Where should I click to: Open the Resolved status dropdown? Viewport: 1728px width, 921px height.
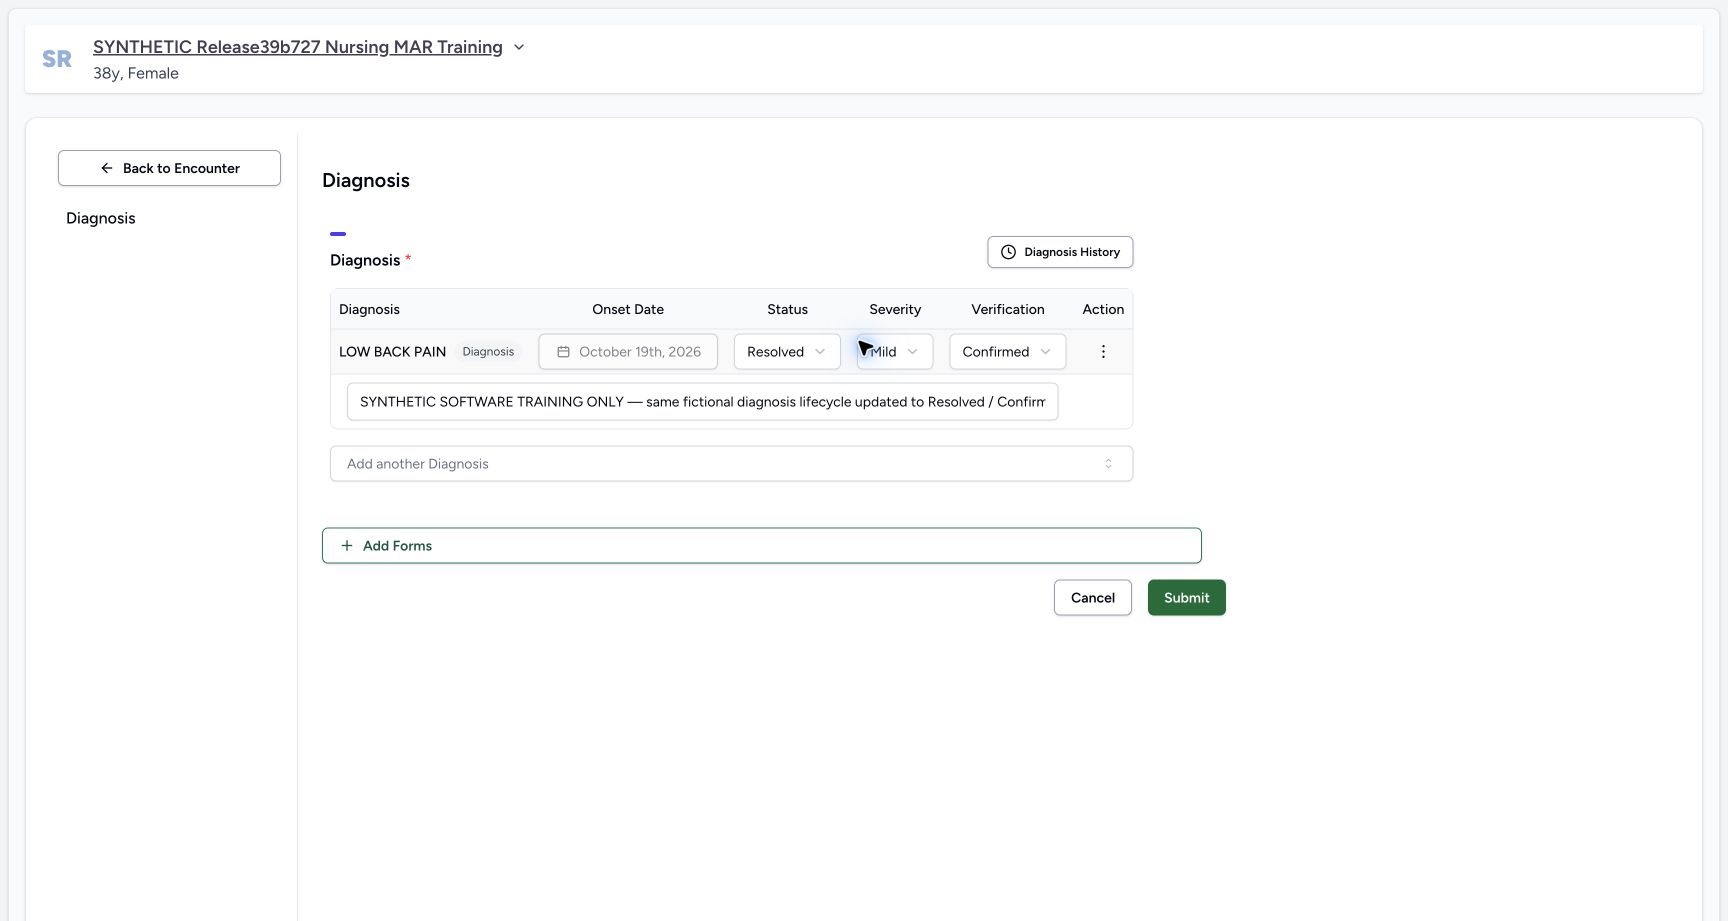click(787, 352)
